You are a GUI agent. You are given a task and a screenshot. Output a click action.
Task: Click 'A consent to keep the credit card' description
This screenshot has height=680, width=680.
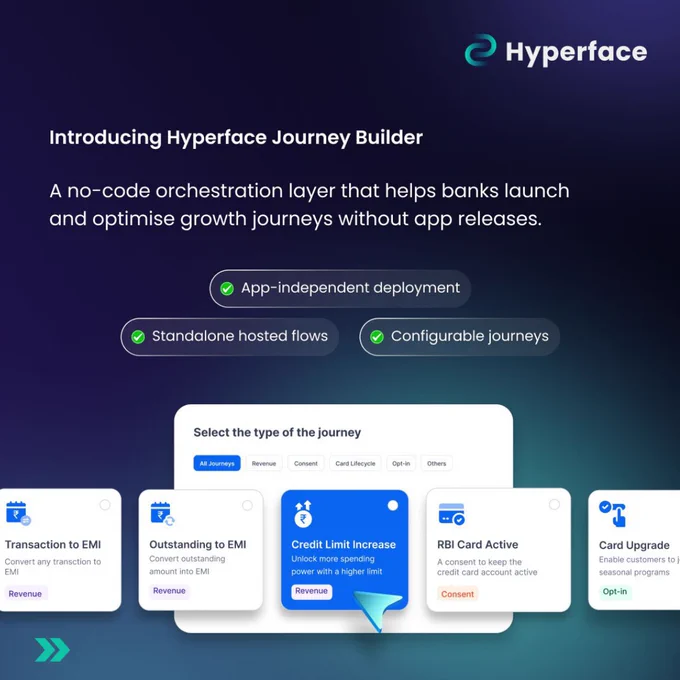coord(487,567)
